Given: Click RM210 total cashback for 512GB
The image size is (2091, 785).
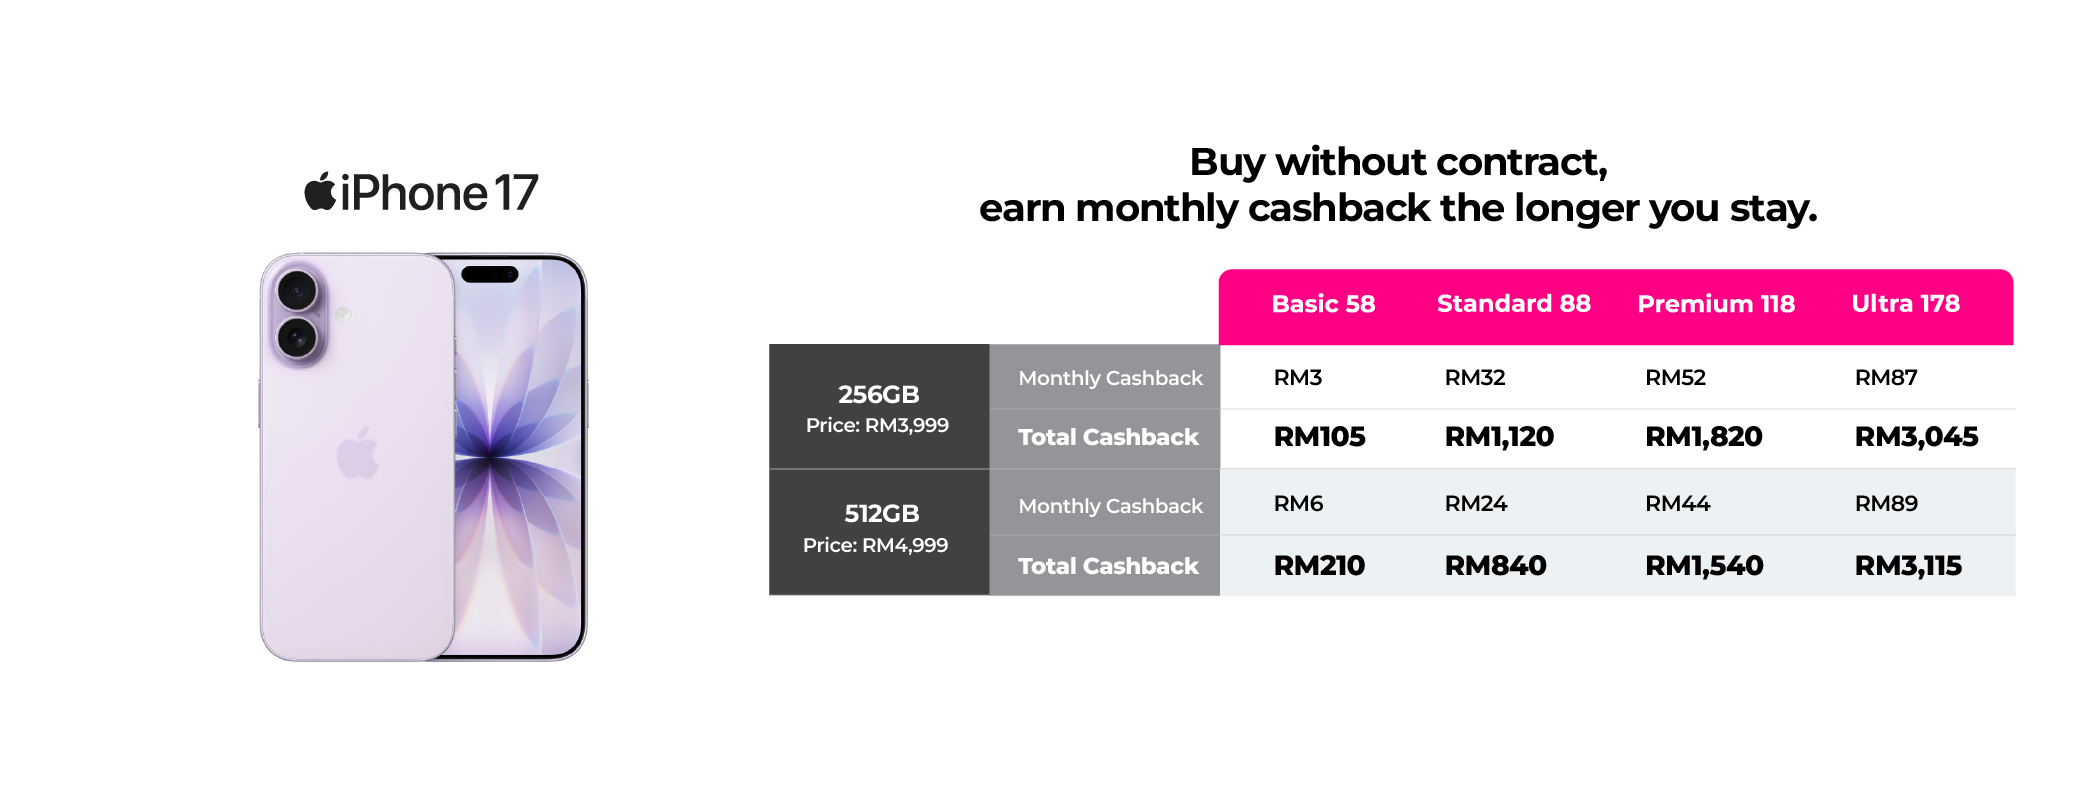Looking at the screenshot, I should [1319, 566].
